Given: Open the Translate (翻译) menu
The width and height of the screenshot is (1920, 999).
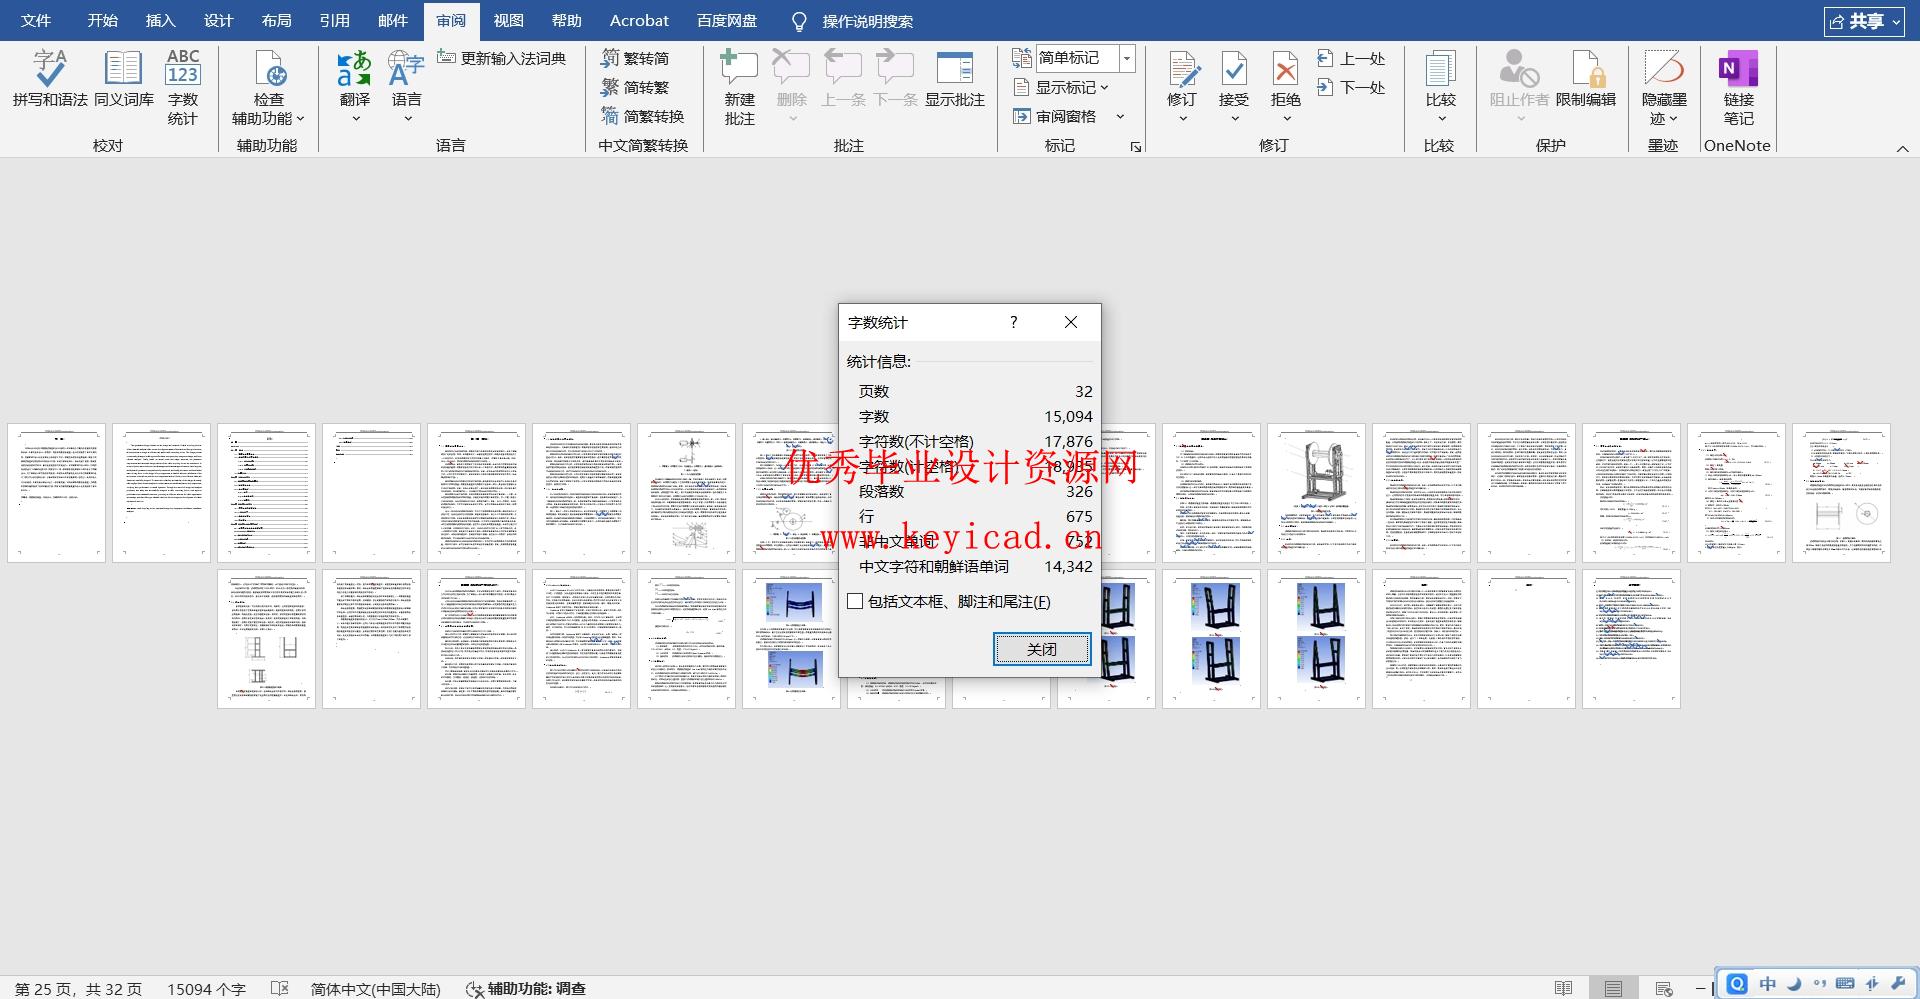Looking at the screenshot, I should (355, 87).
